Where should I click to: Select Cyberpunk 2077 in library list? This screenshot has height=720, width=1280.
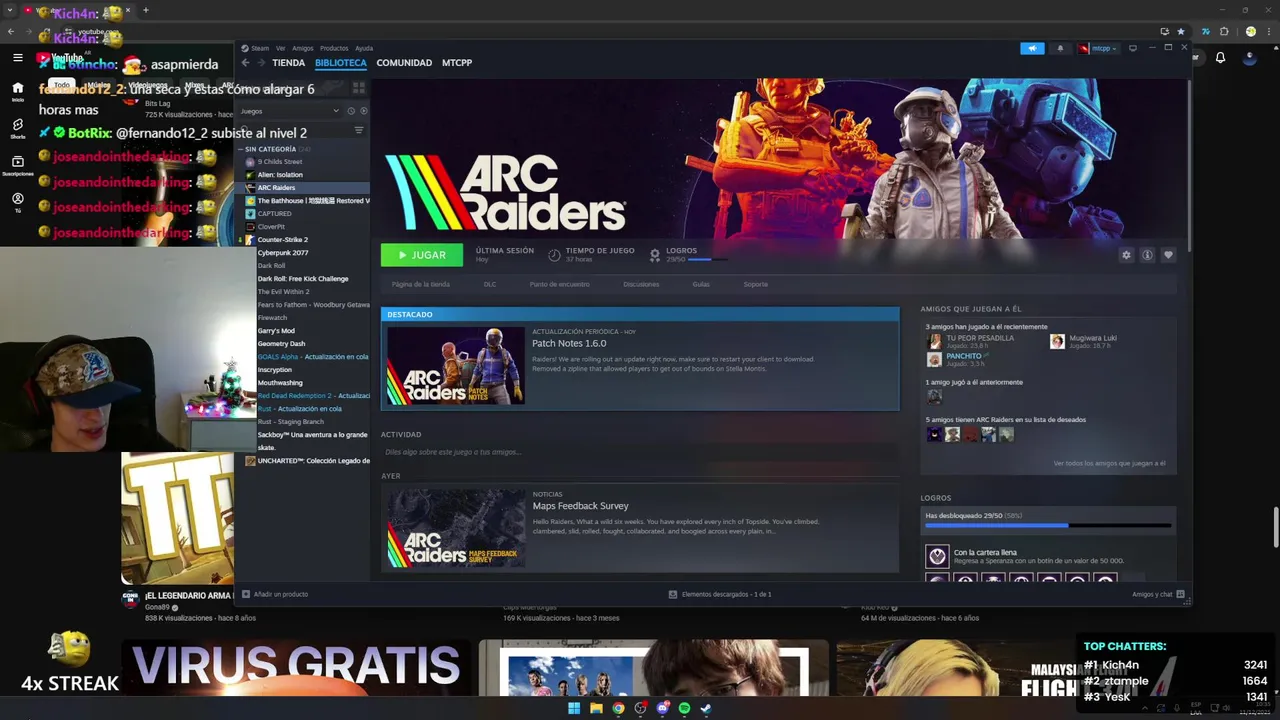tap(282, 253)
